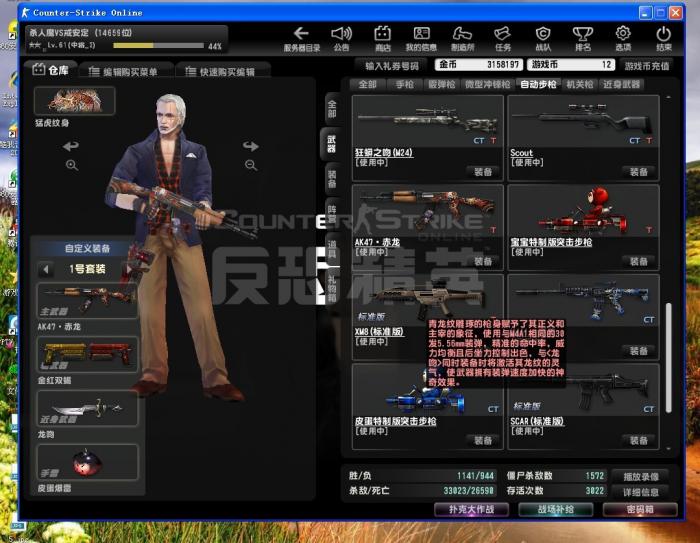
Task: Filter weapons by 微型冲锋枪 tab
Action: [x=488, y=84]
